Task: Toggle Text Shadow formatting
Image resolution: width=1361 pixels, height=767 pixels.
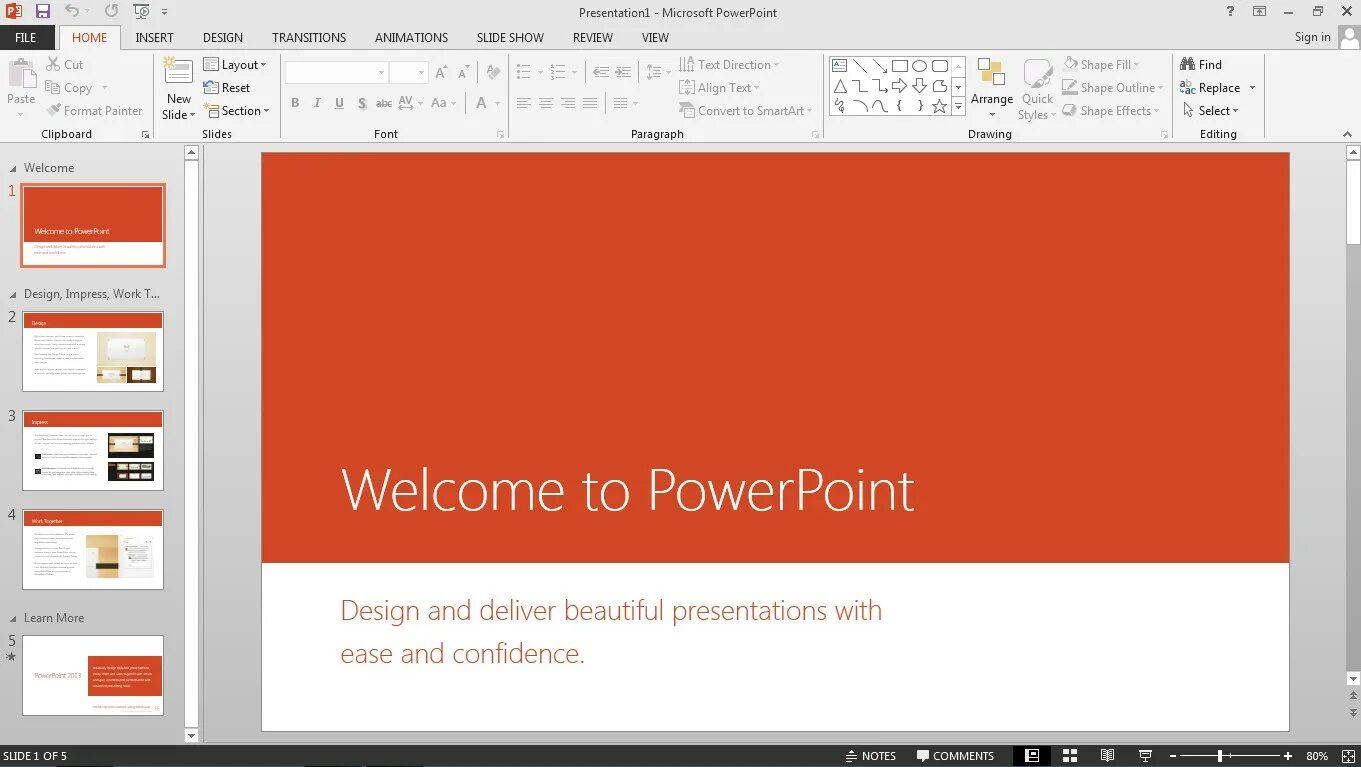Action: pyautogui.click(x=361, y=103)
